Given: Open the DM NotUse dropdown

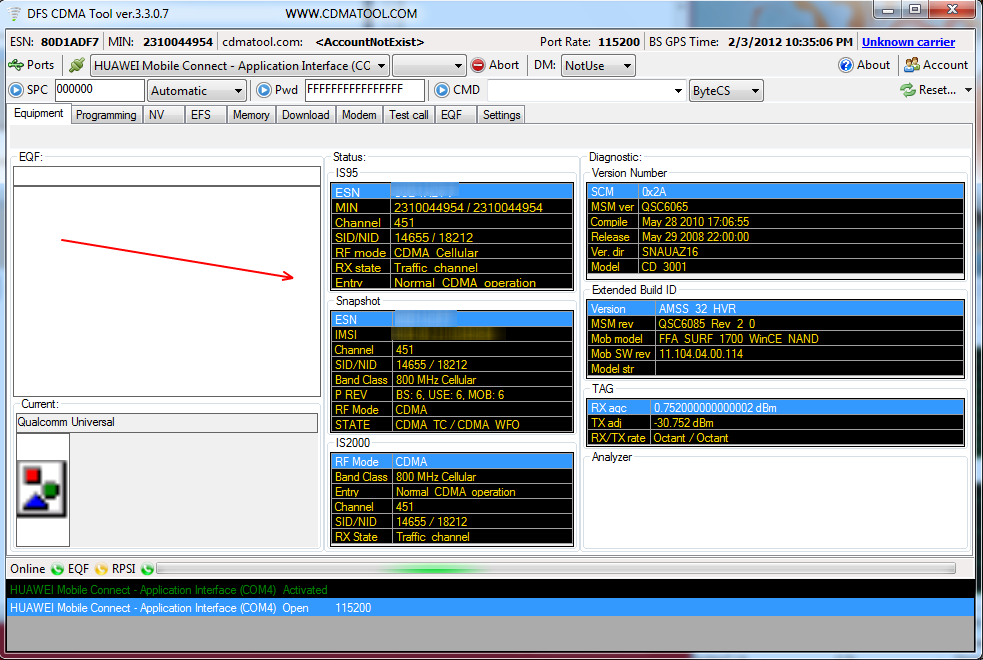Looking at the screenshot, I should [x=598, y=66].
